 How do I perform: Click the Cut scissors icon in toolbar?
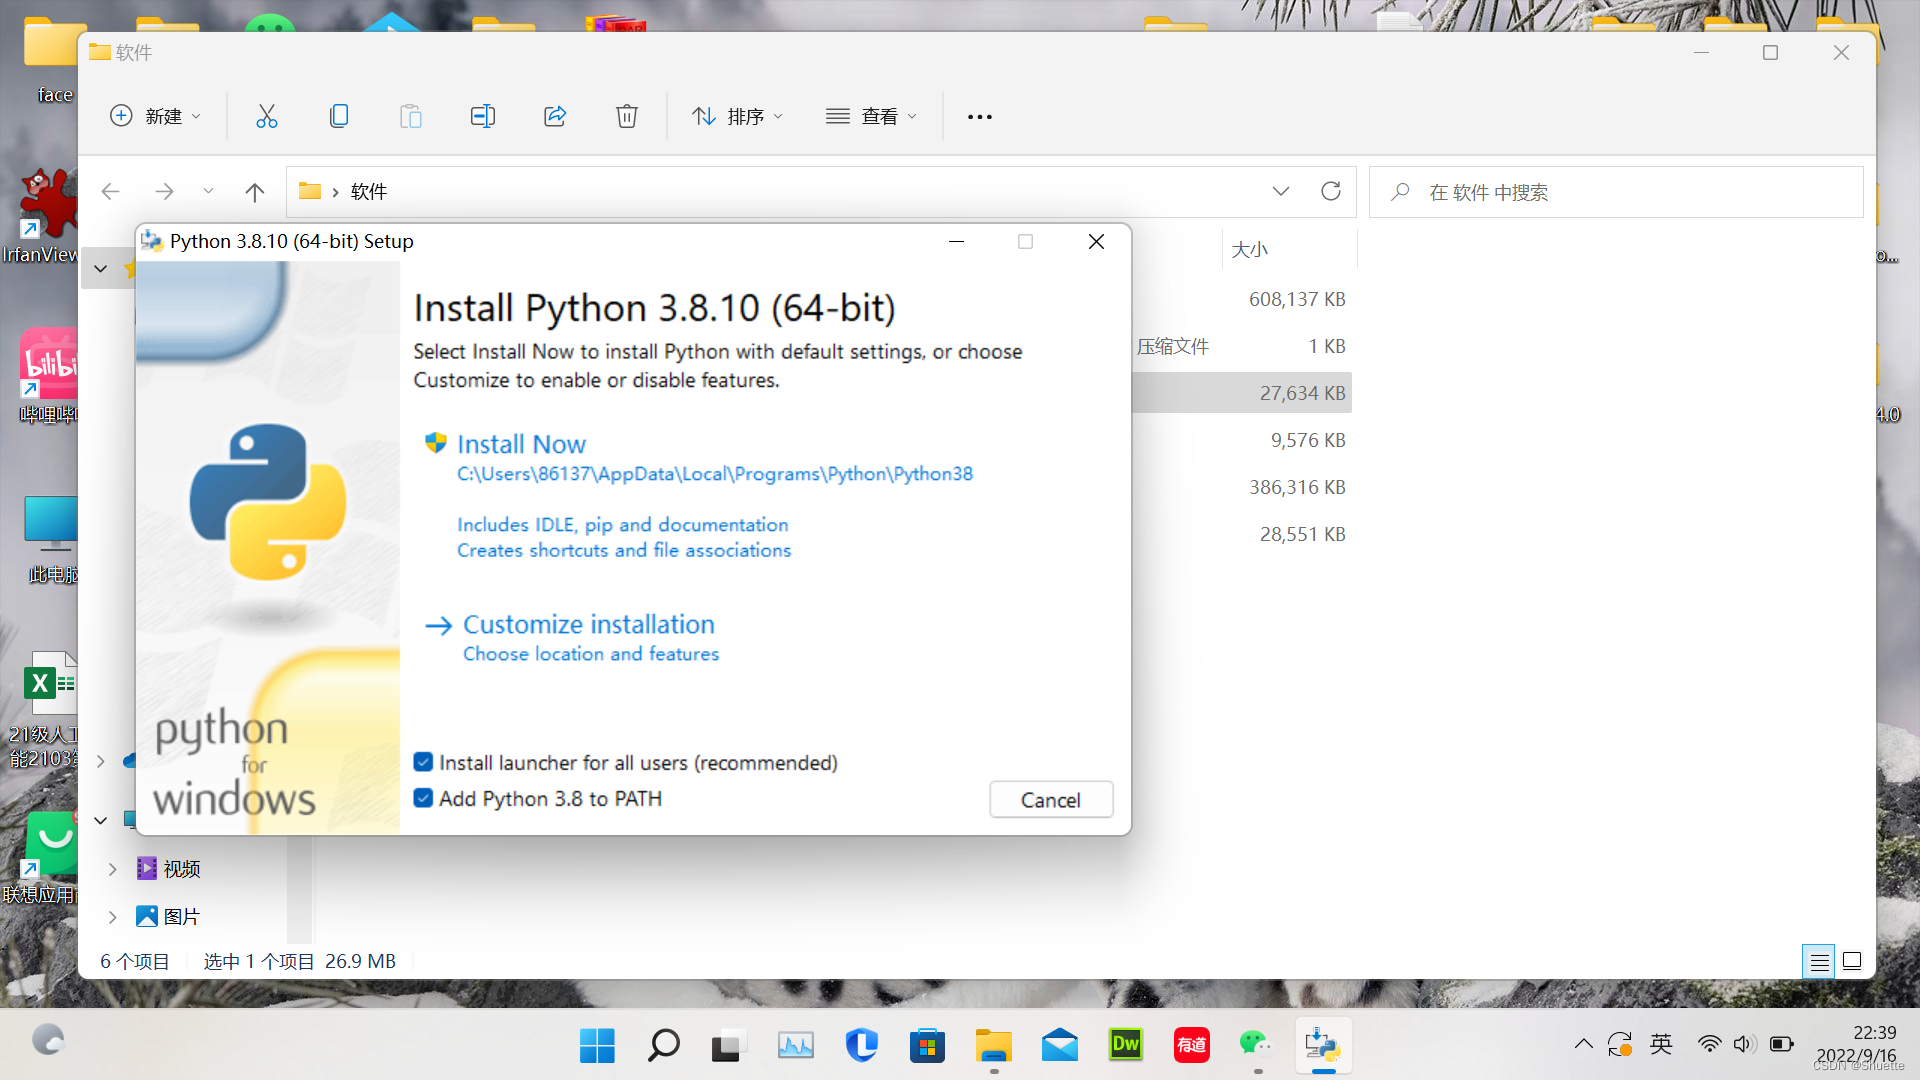point(266,116)
